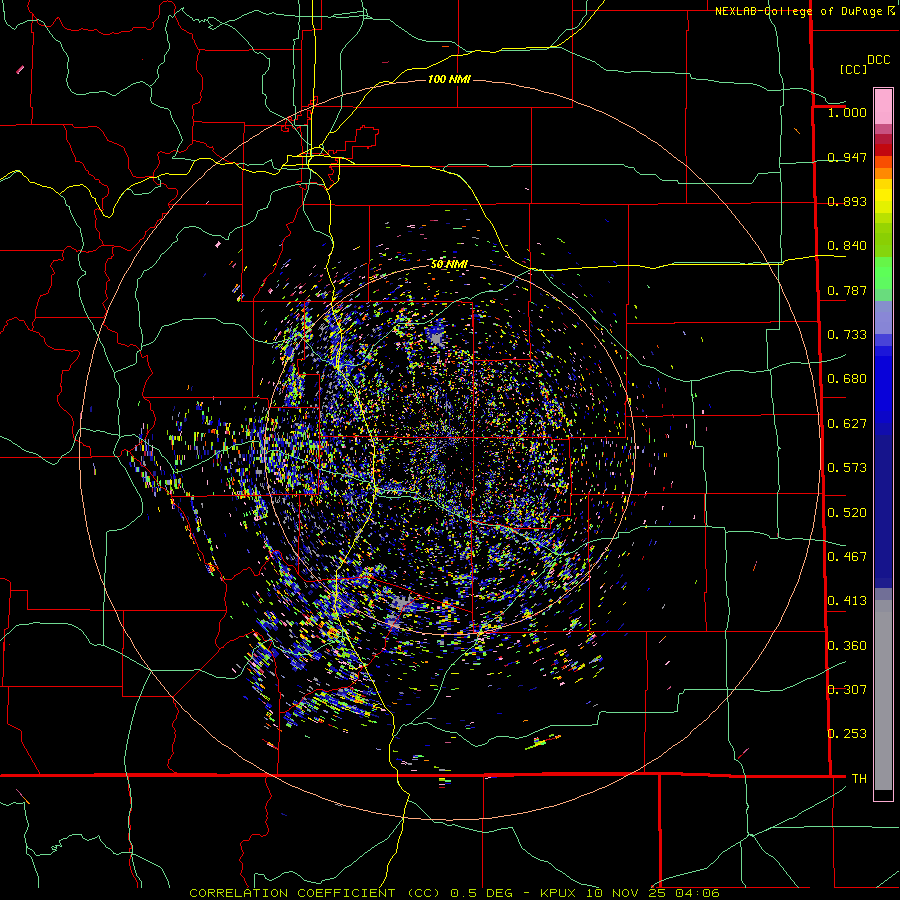Pick the pink top segment of the color bar
This screenshot has height=900, width=900.
pyautogui.click(x=883, y=106)
